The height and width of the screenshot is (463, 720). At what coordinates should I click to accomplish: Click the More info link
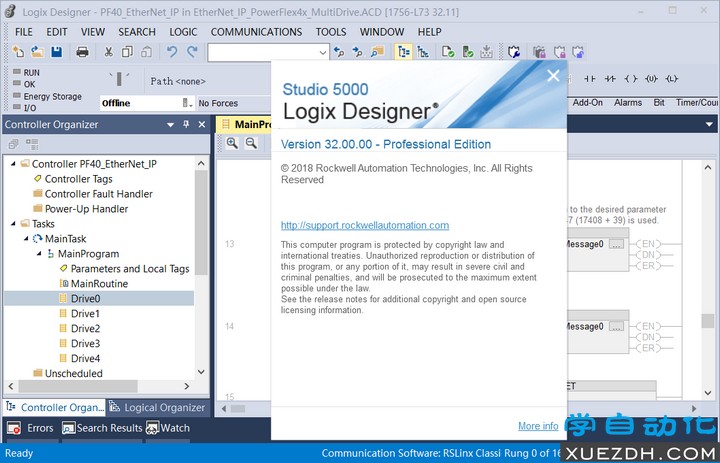click(x=538, y=426)
